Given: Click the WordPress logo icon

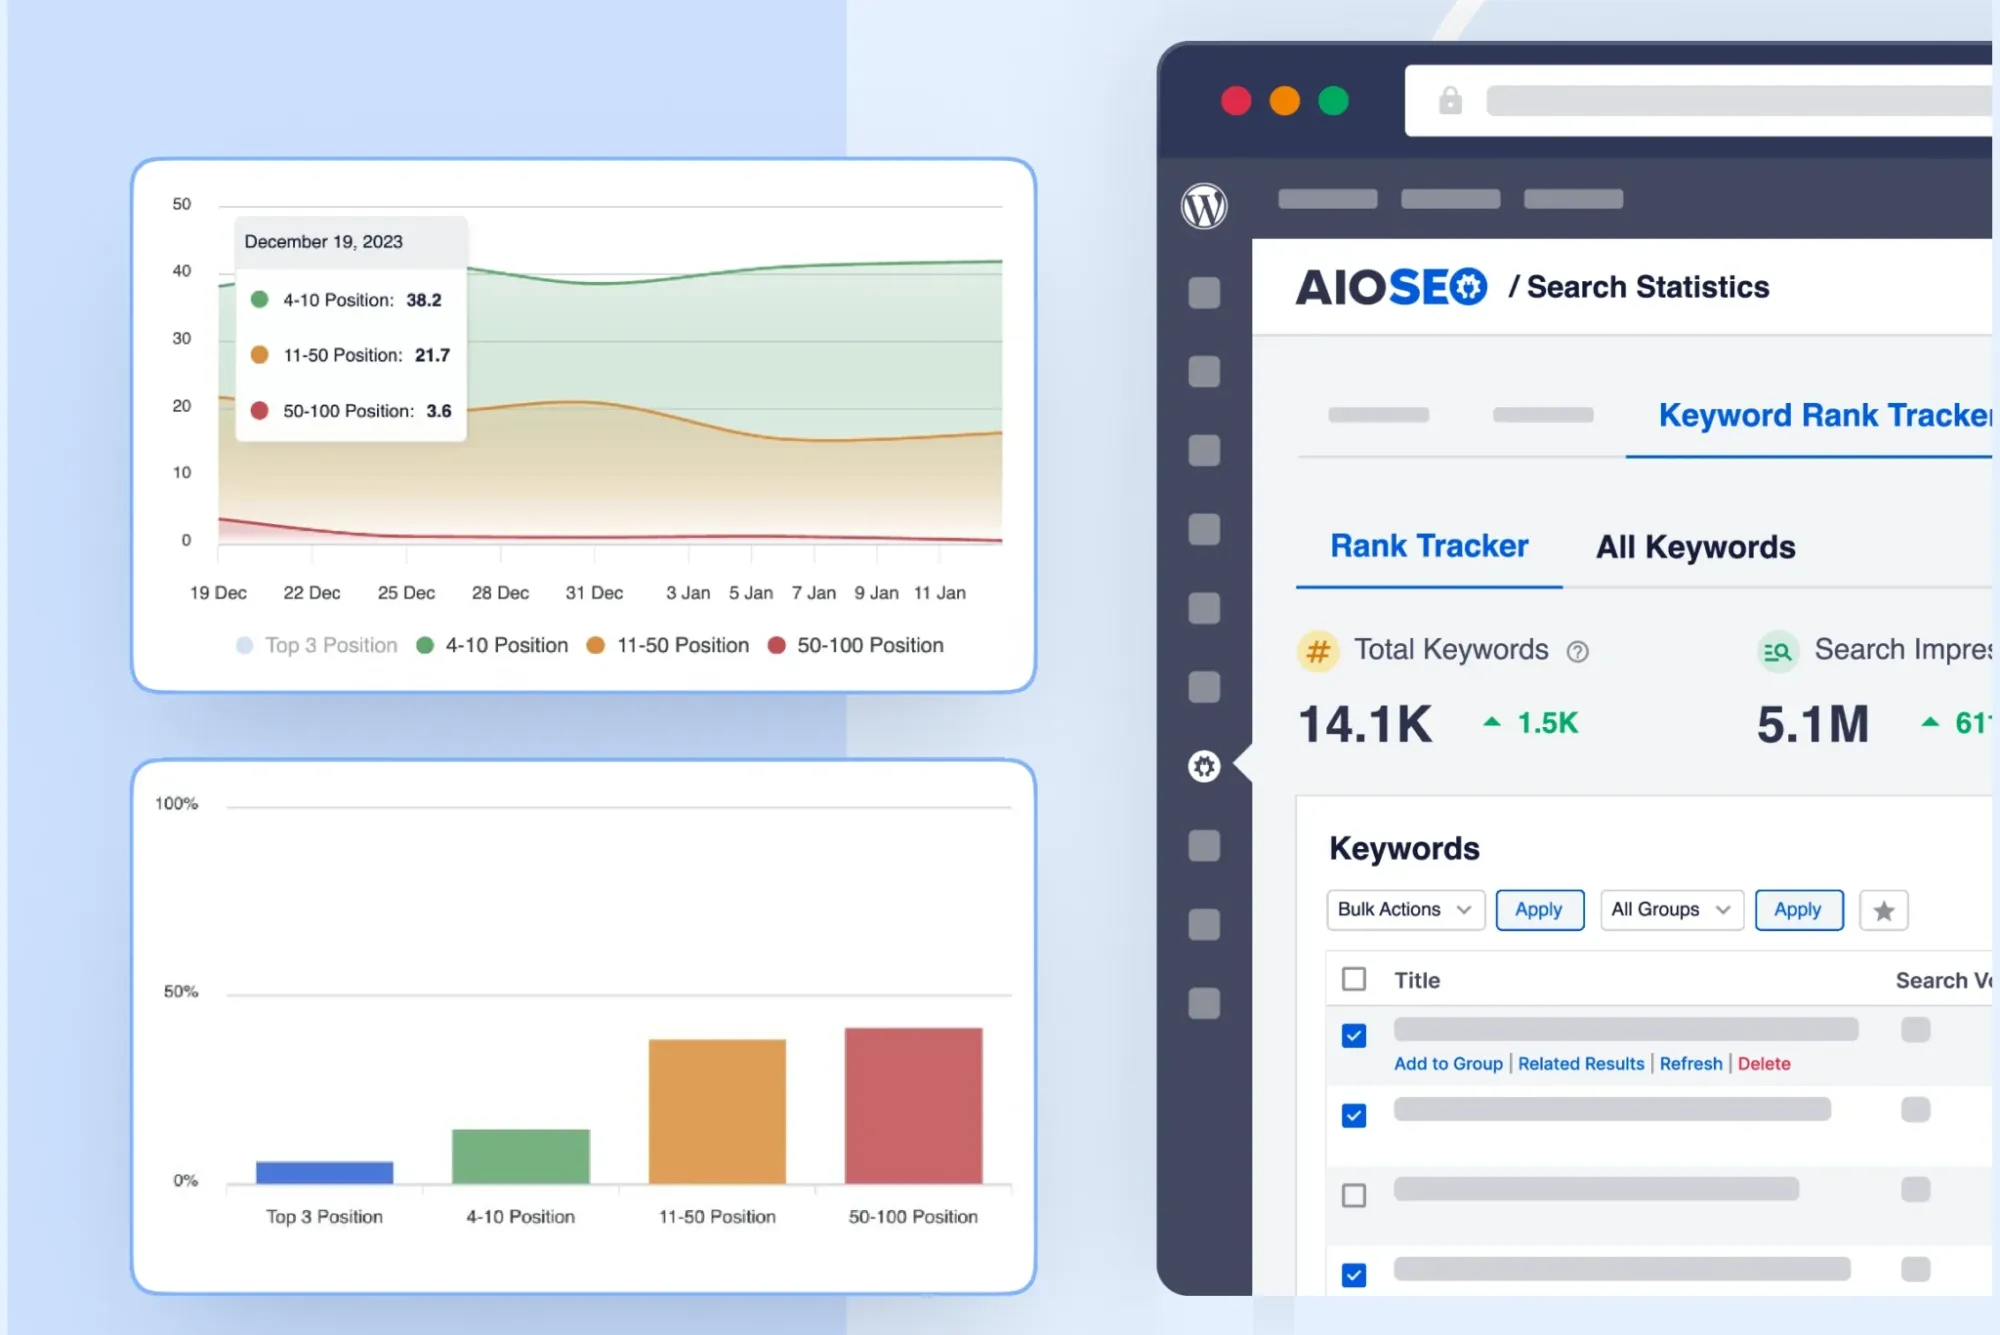Looking at the screenshot, I should pos(1204,207).
